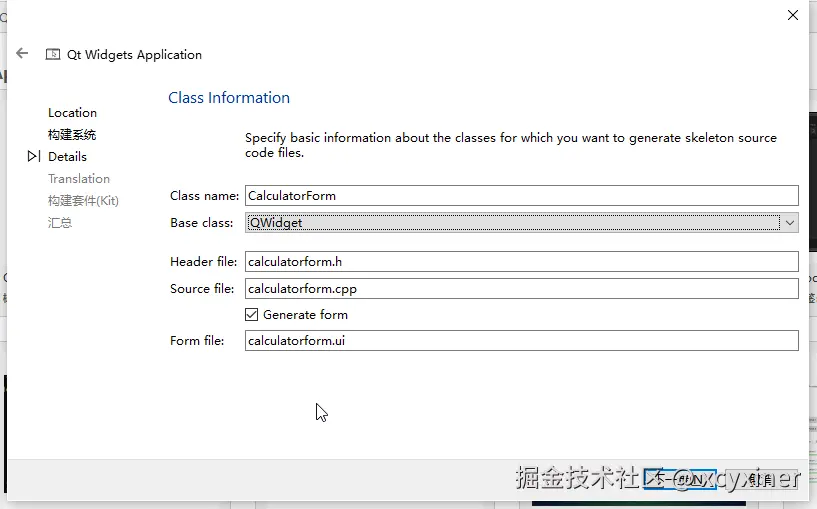Open the Base class dropdown arrow

click(x=789, y=223)
